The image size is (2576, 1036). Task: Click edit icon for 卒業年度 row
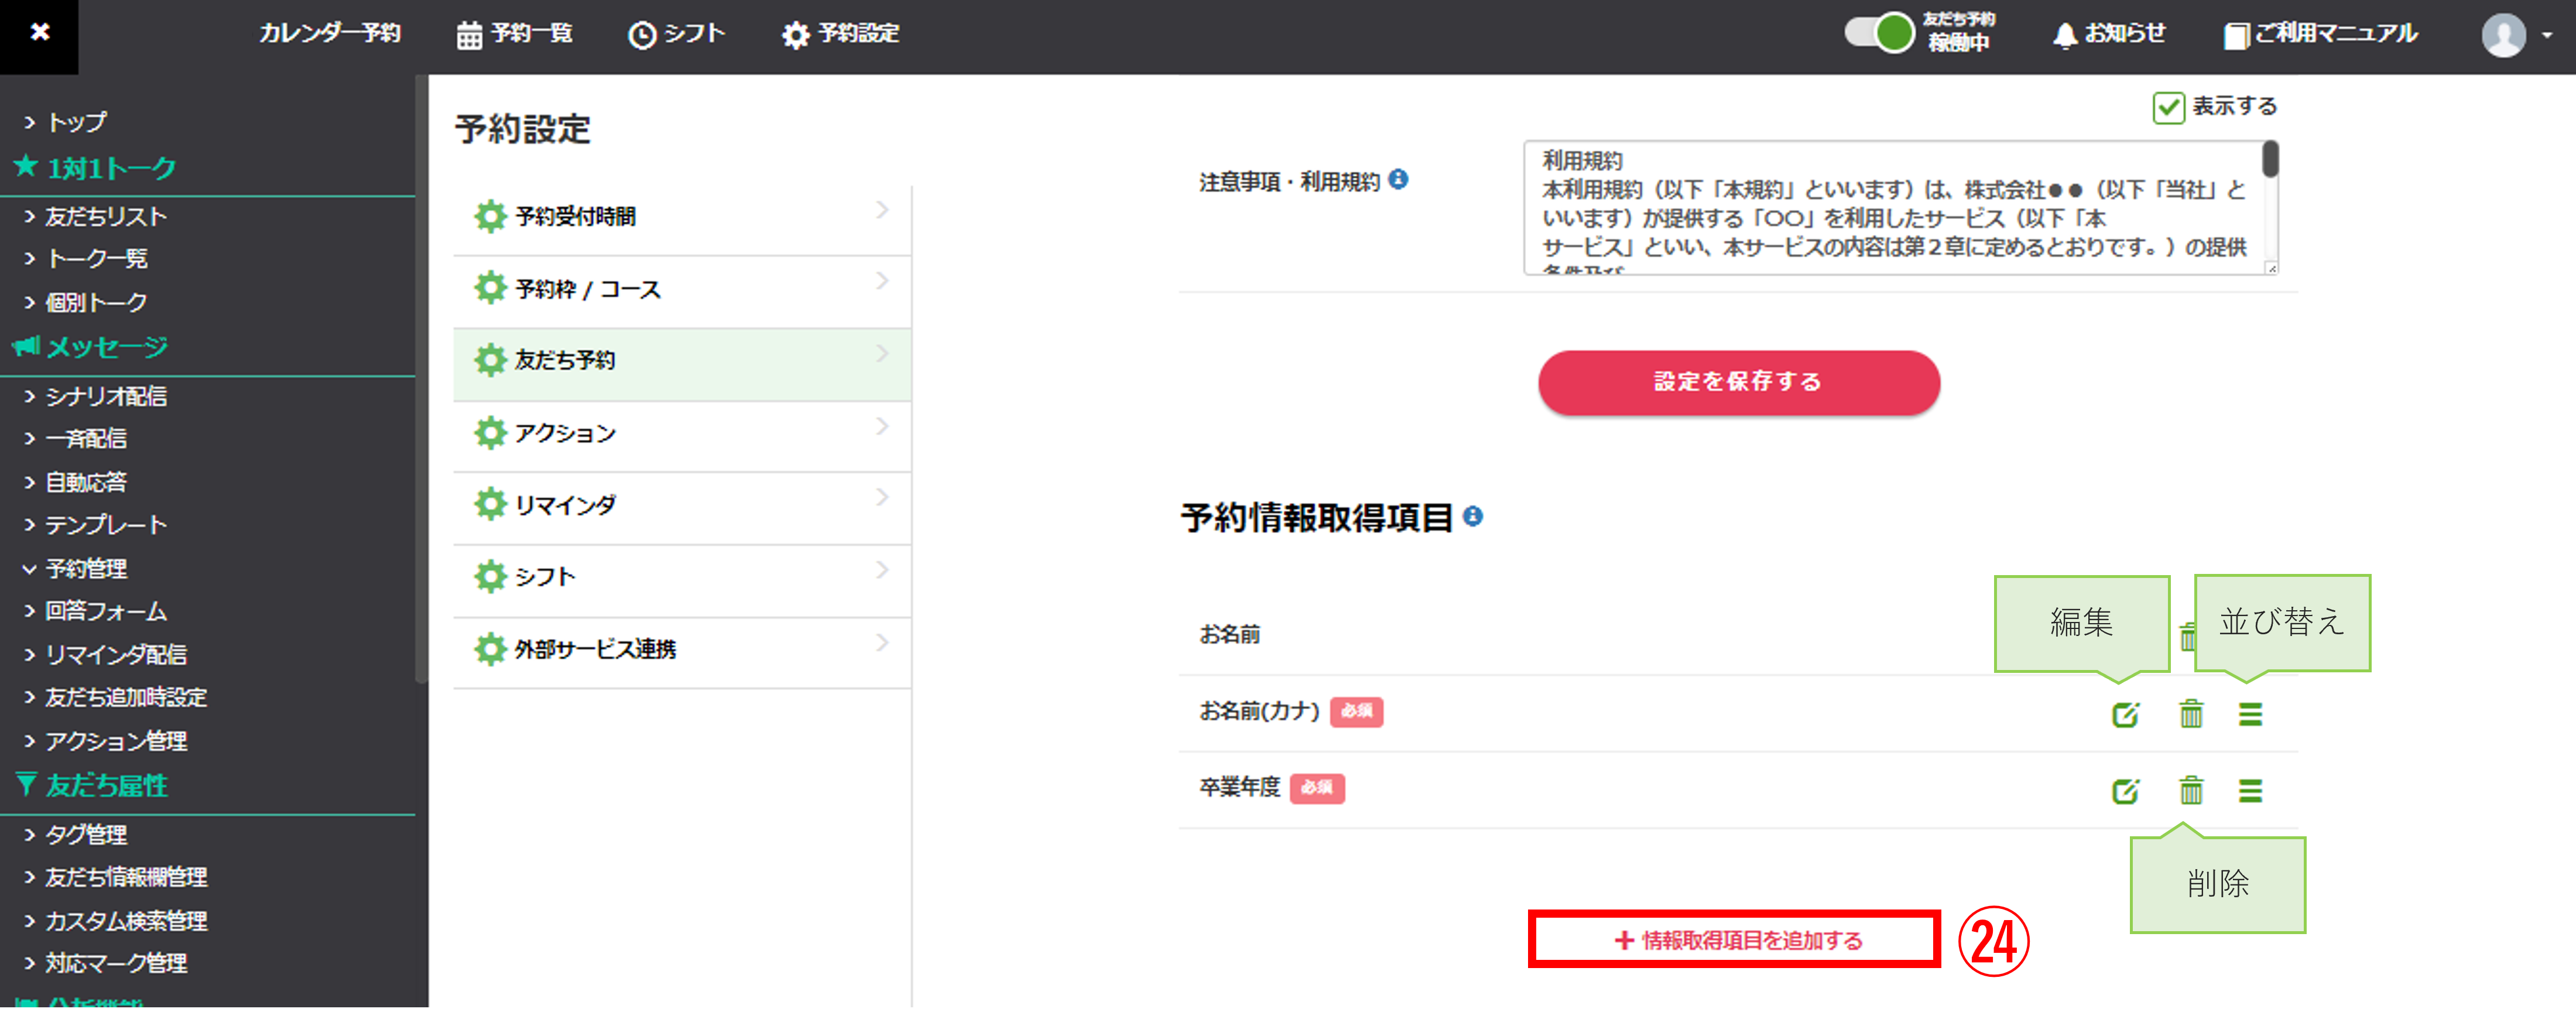(2125, 791)
